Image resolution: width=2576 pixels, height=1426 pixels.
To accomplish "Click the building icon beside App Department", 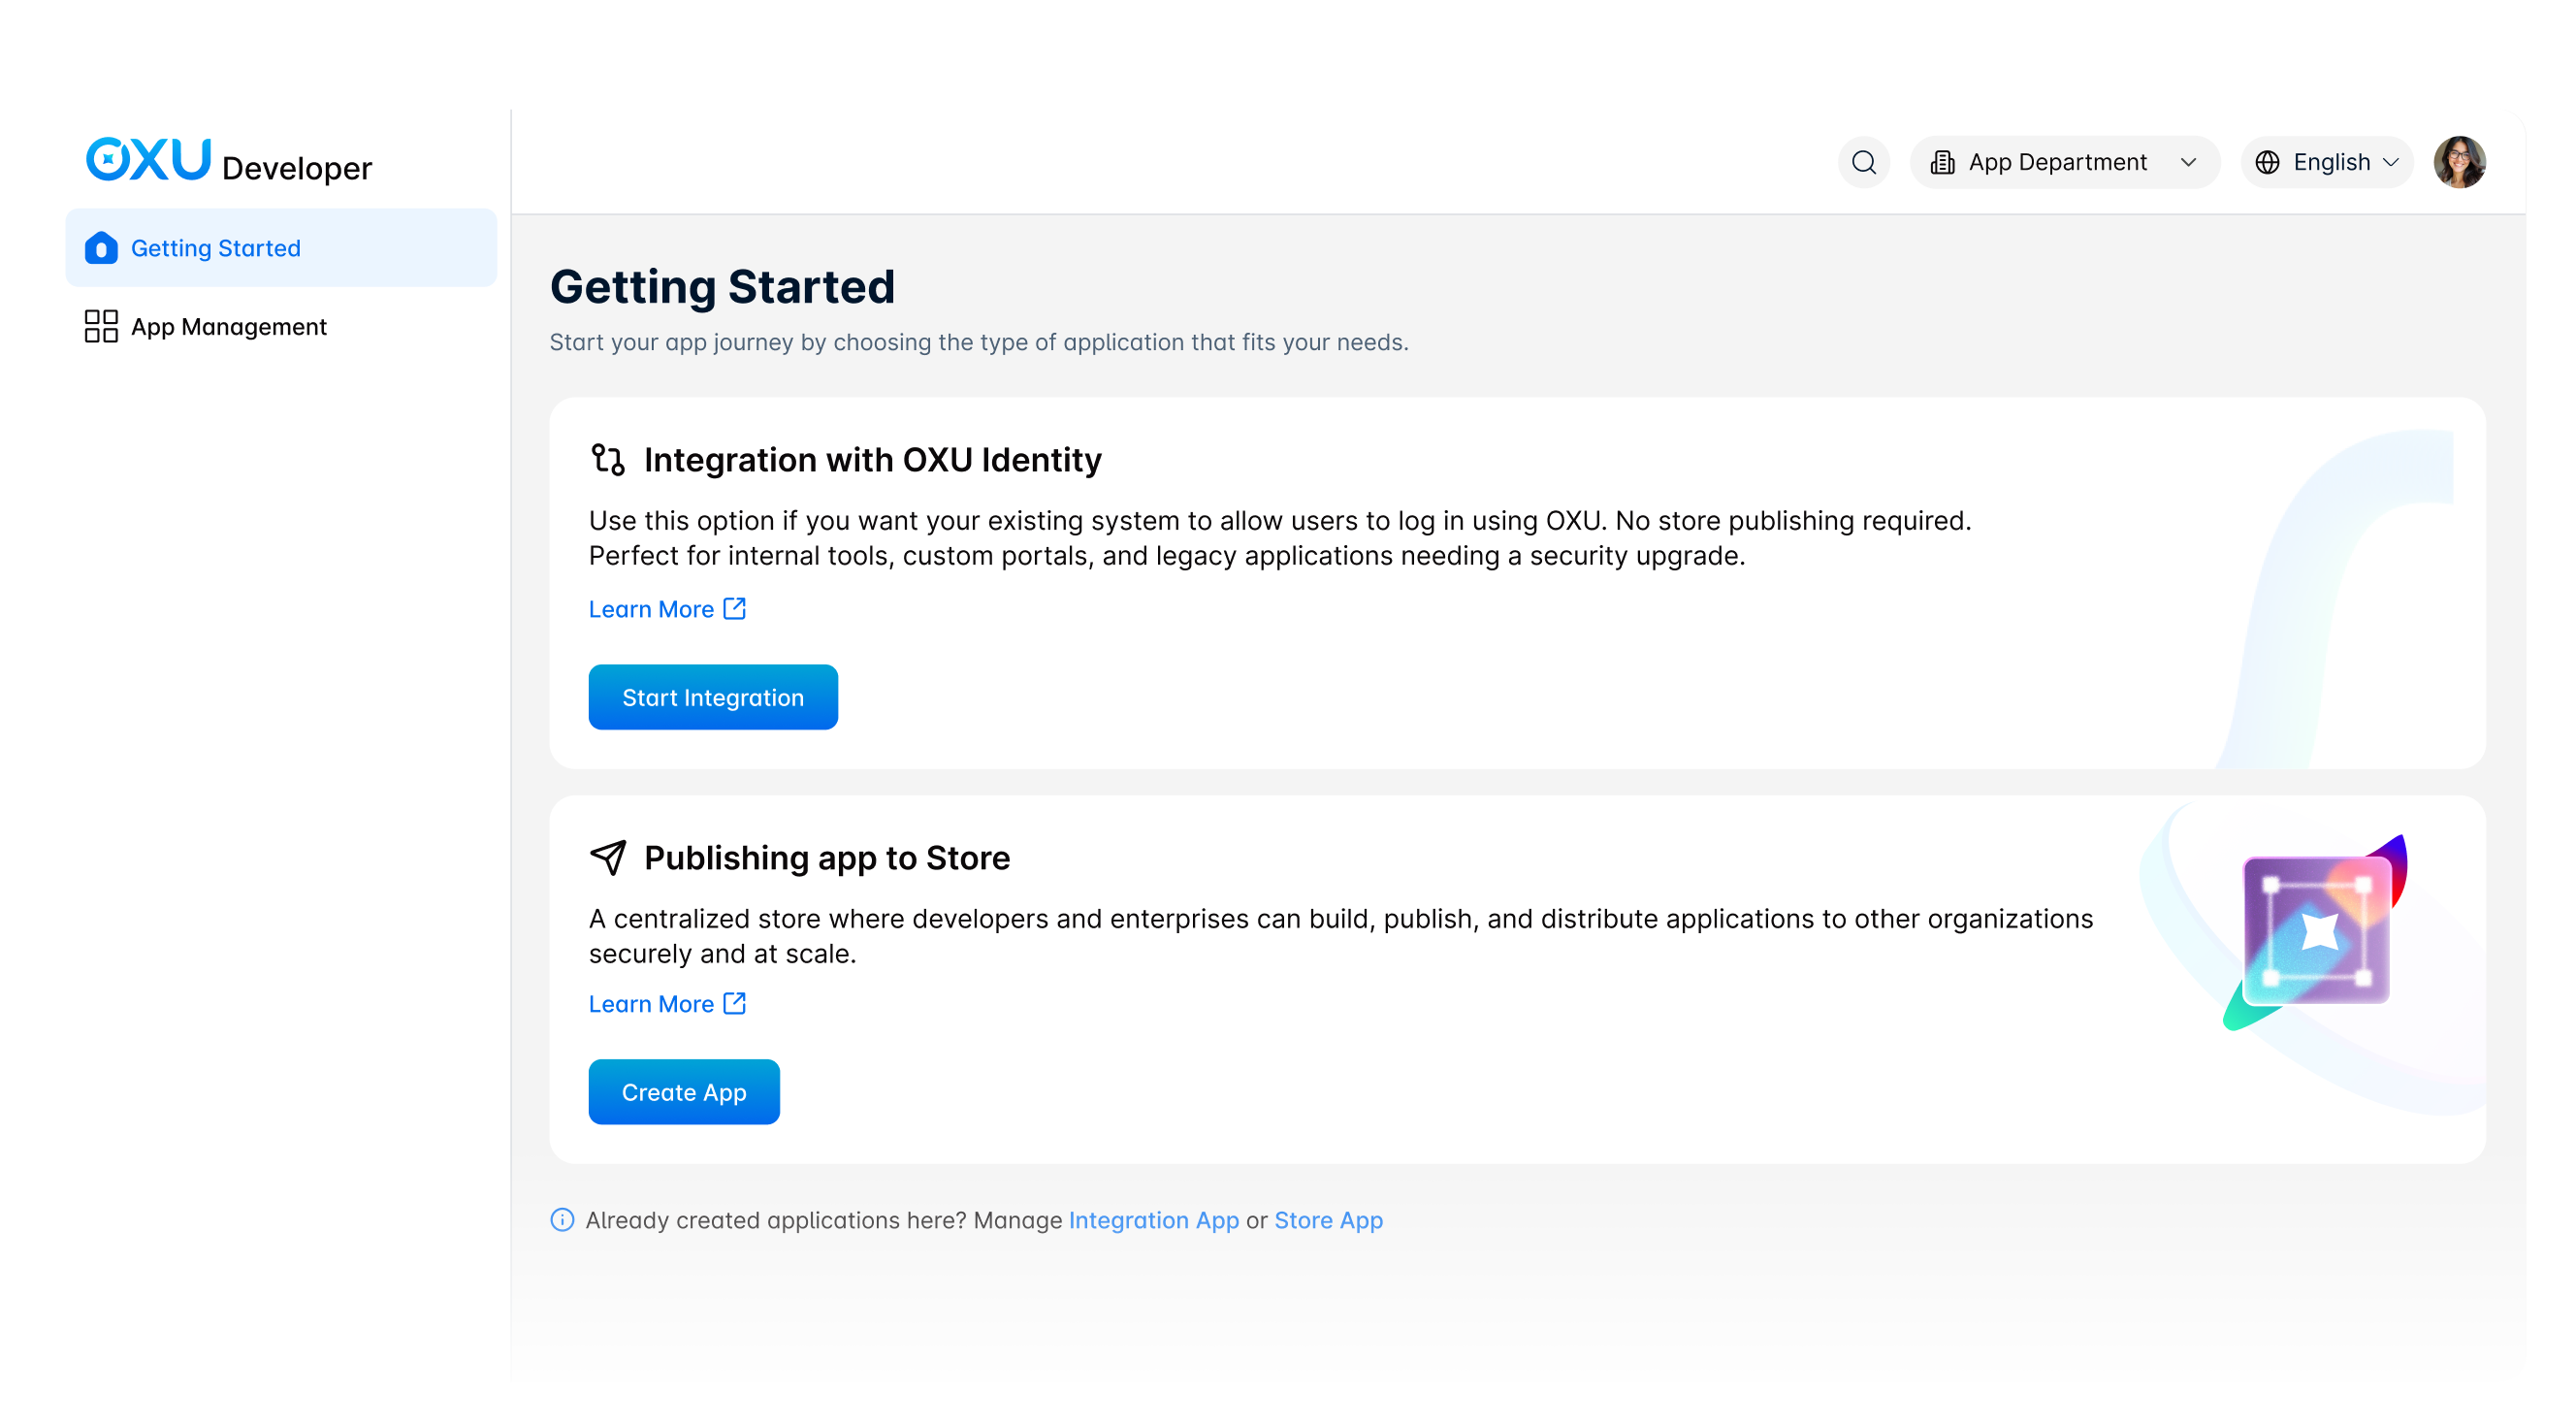I will click(1942, 162).
